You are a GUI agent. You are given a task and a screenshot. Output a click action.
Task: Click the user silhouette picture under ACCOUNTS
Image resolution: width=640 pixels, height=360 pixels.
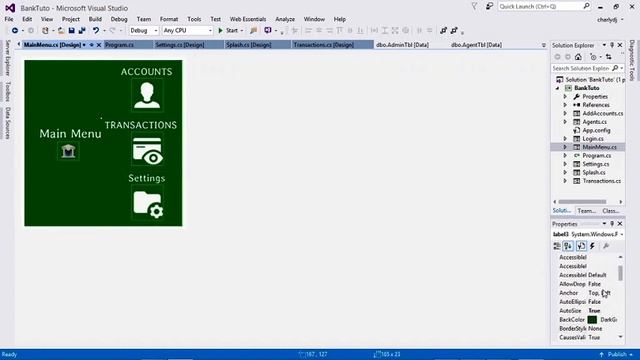pos(147,95)
